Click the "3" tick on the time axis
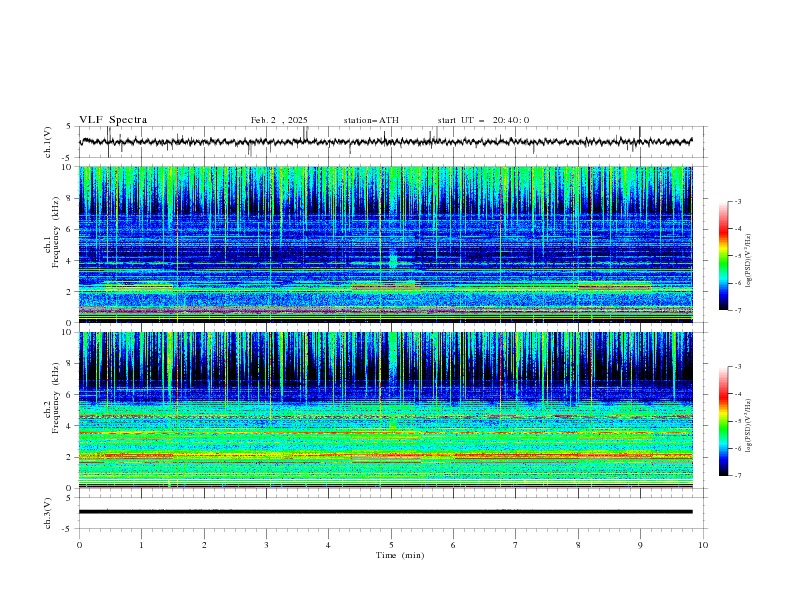 266,545
